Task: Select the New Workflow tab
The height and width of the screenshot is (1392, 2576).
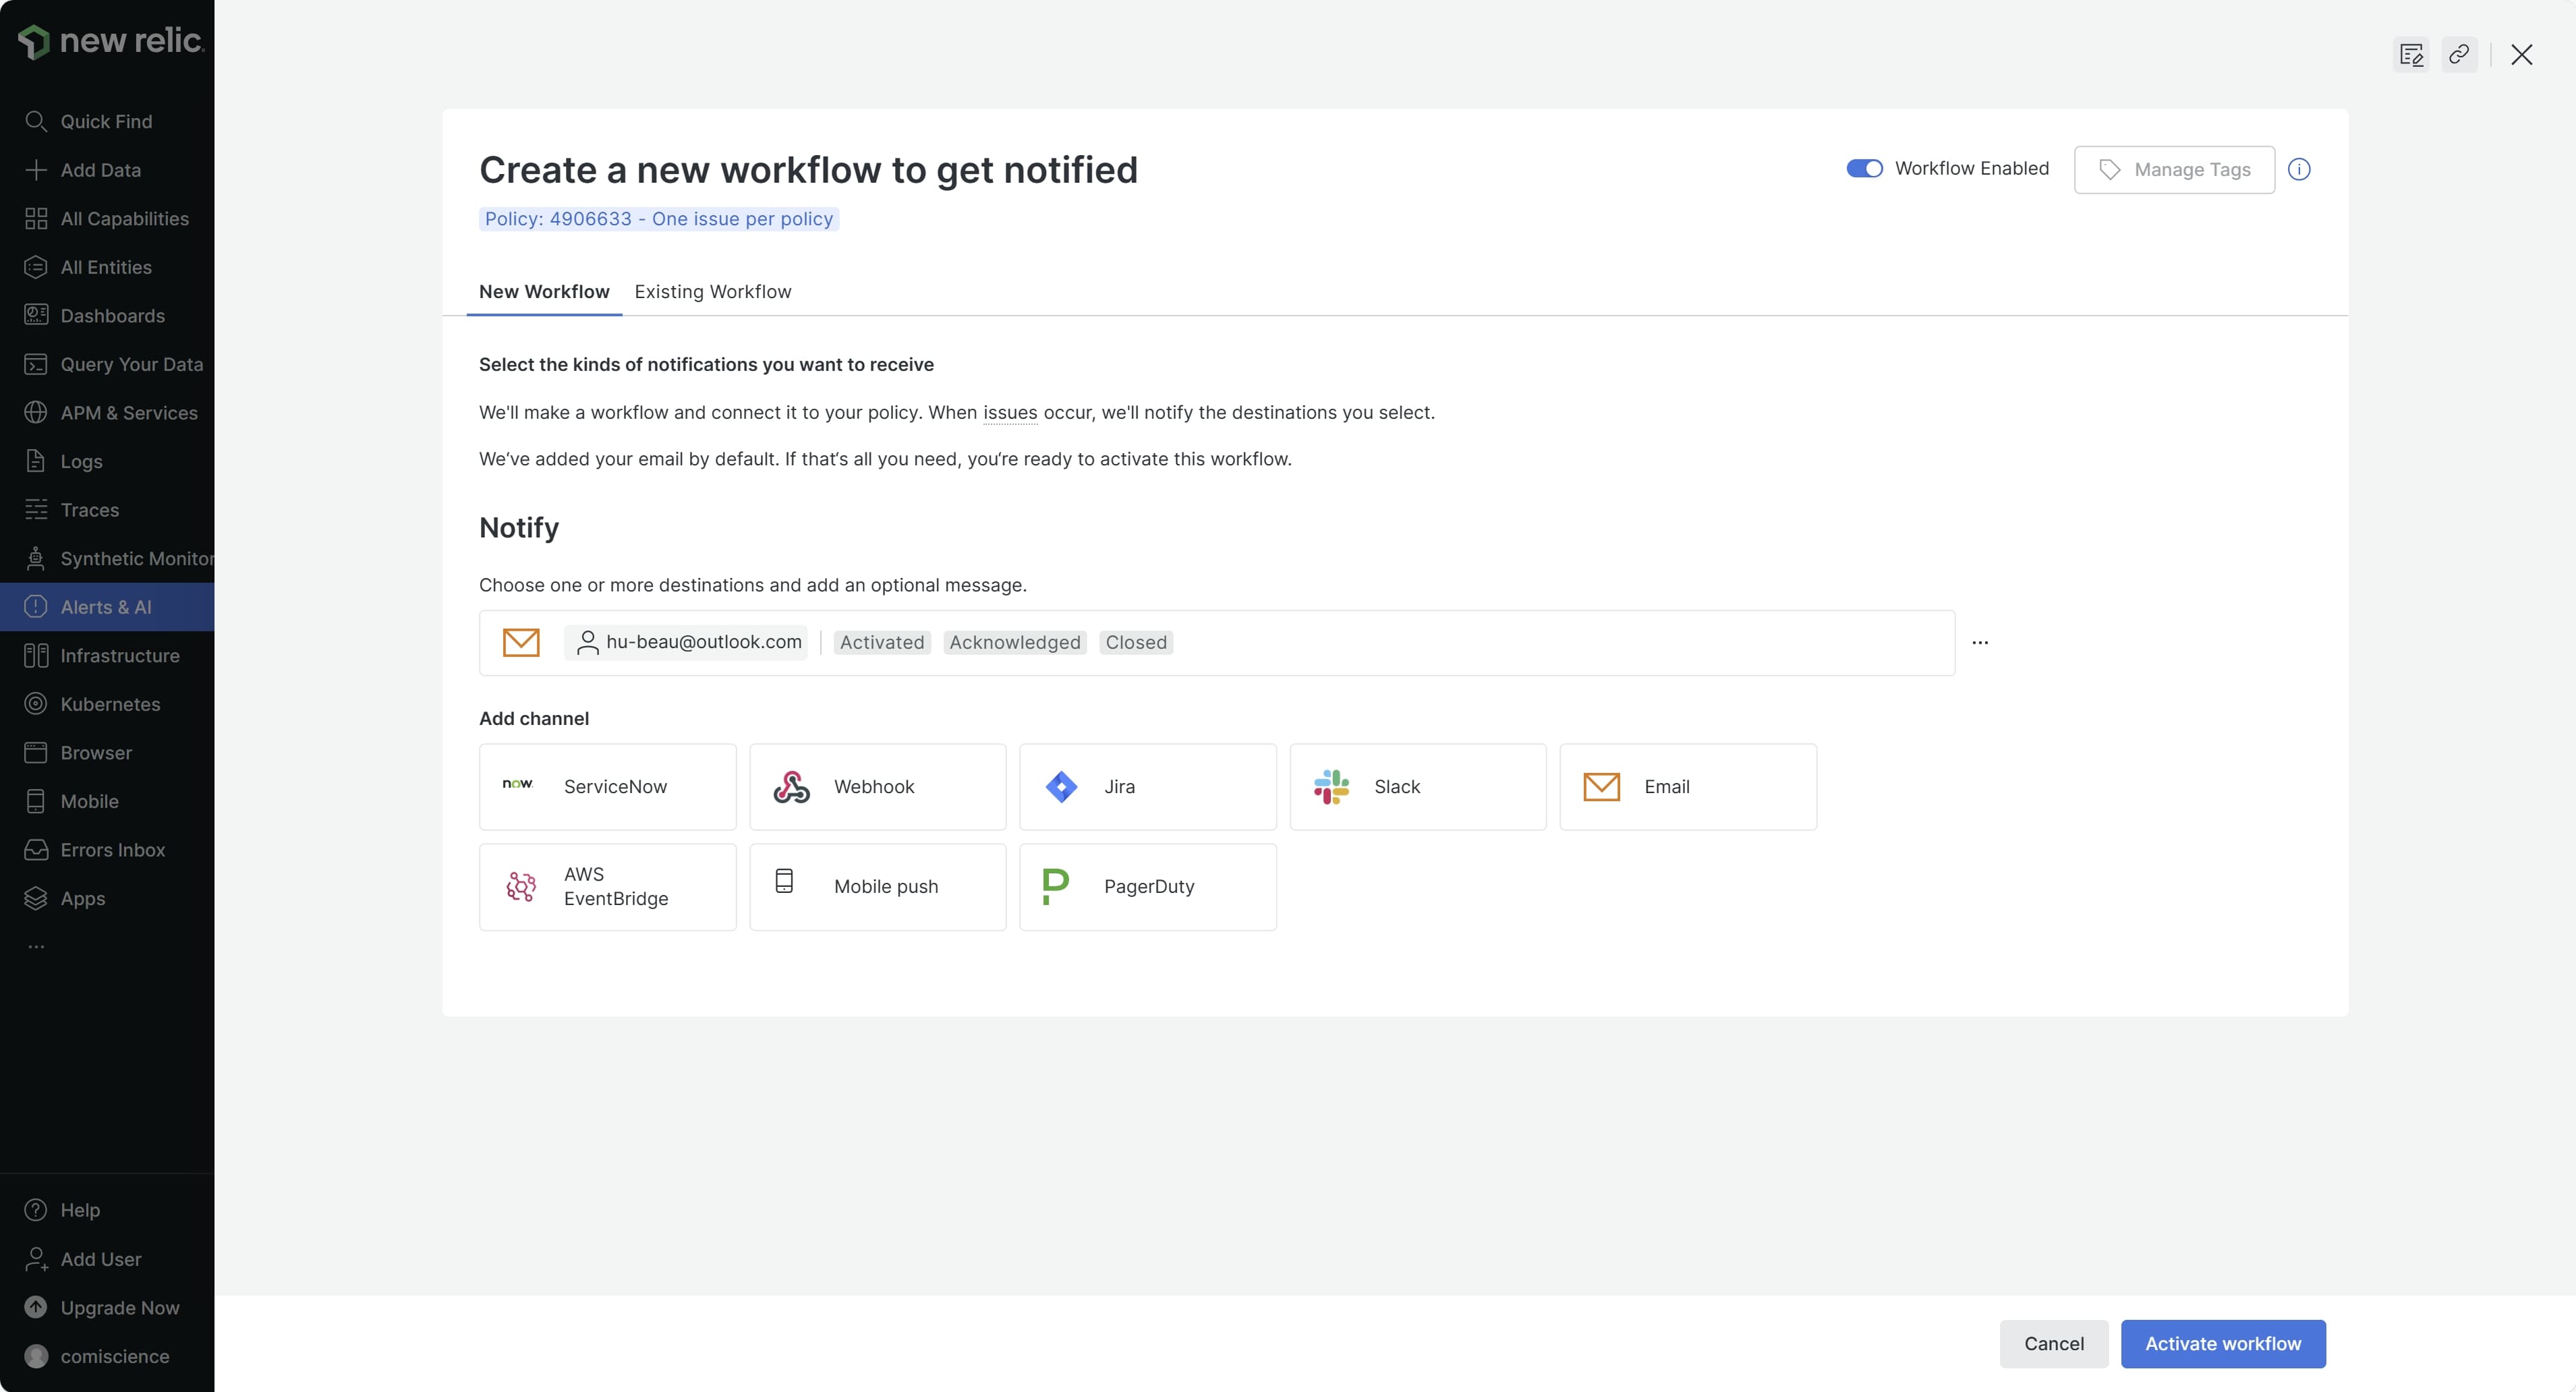Action: (x=543, y=292)
